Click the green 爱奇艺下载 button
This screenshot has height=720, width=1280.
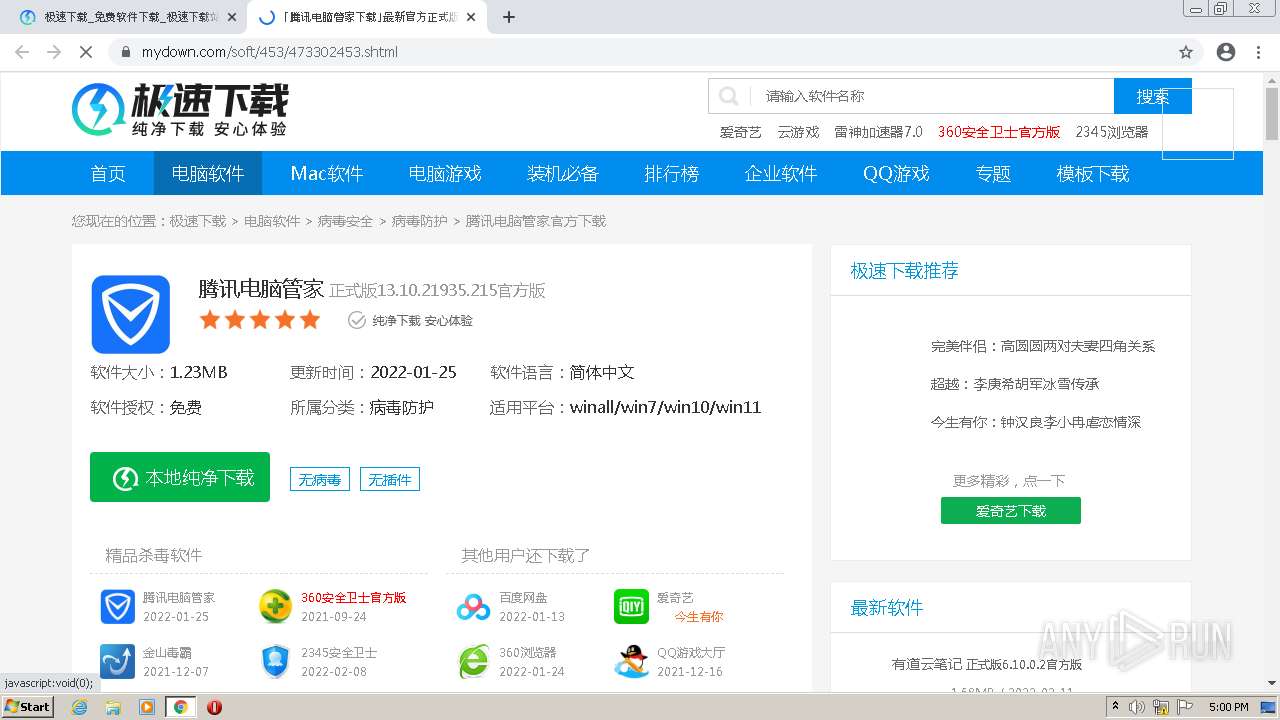click(x=1011, y=510)
